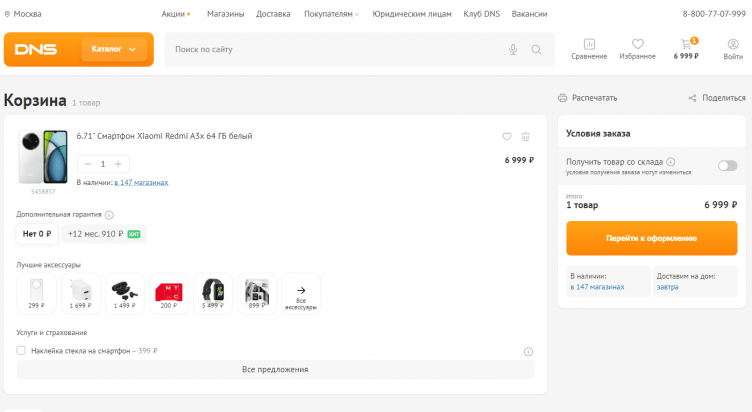Click the magnifier search icon
This screenshot has width=752, height=412.
(x=536, y=49)
